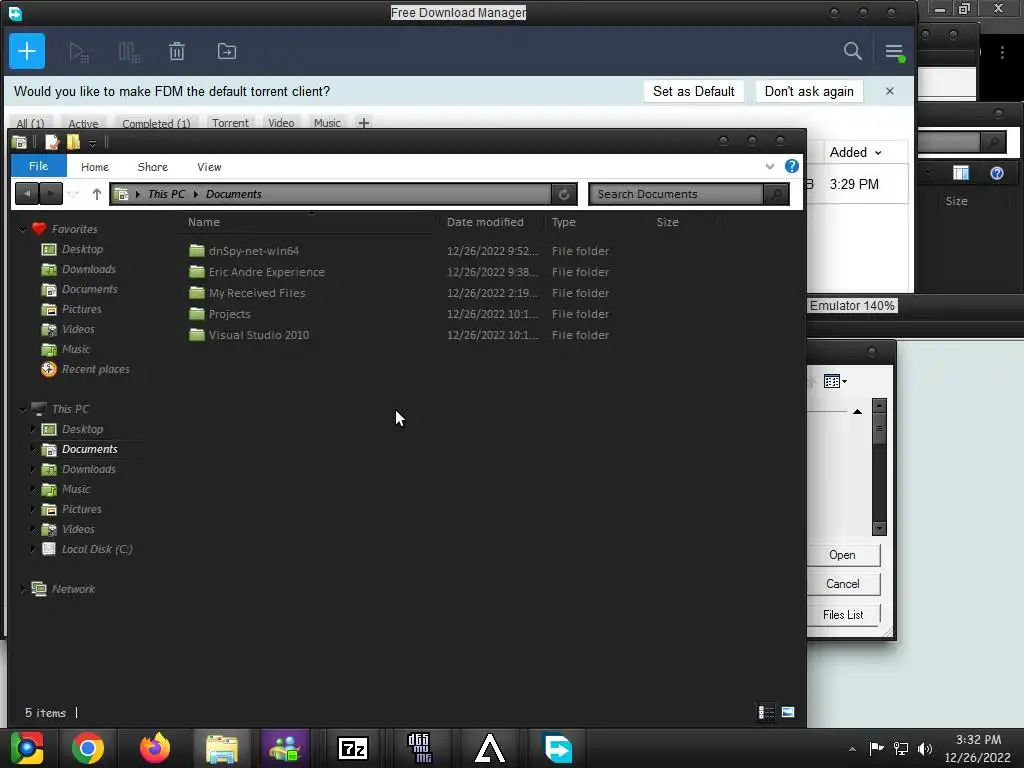The width and height of the screenshot is (1024, 768).
Task: Go up one folder level in Explorer
Action: tap(97, 194)
